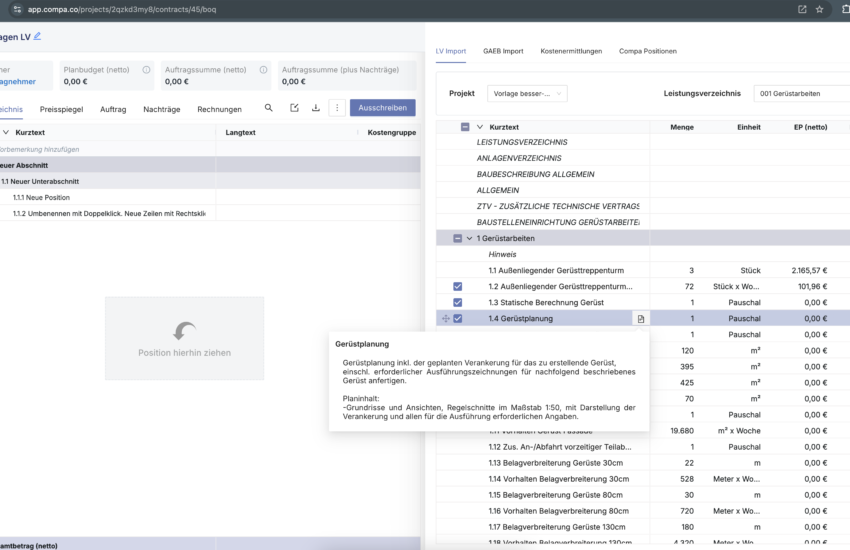This screenshot has width=850, height=550.
Task: Select the ANLAGENVERZEICHNIS row
Action: click(x=643, y=158)
